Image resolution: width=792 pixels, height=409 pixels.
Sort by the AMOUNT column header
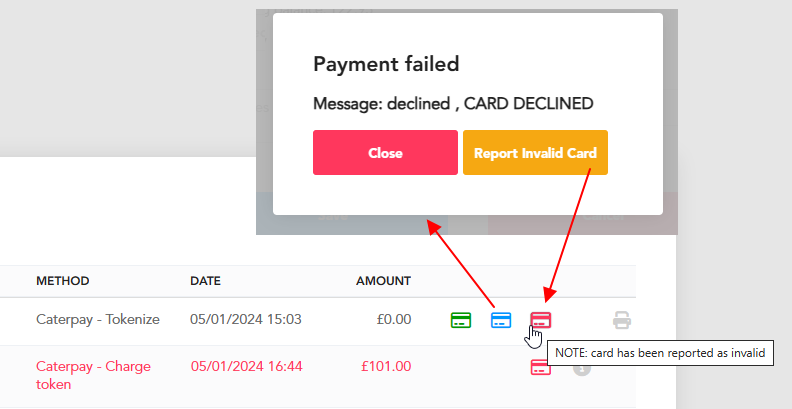click(x=383, y=281)
